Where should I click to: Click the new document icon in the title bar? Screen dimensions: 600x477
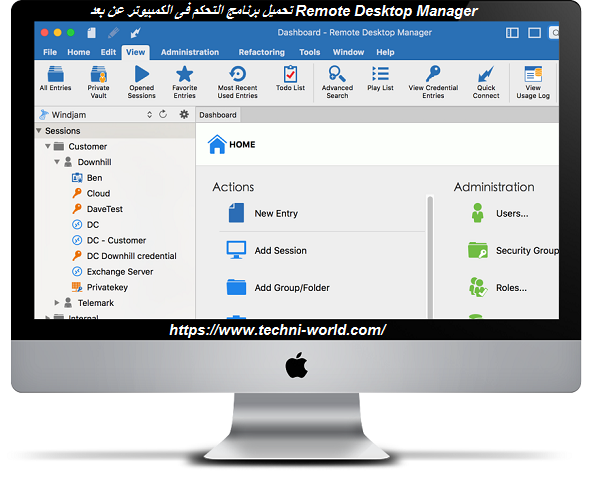(91, 33)
